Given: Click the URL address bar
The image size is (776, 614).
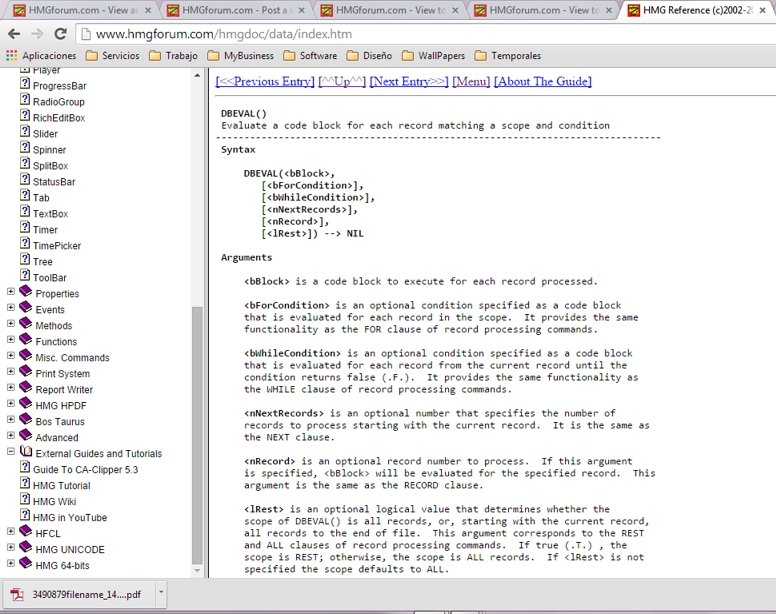Looking at the screenshot, I should 400,34.
